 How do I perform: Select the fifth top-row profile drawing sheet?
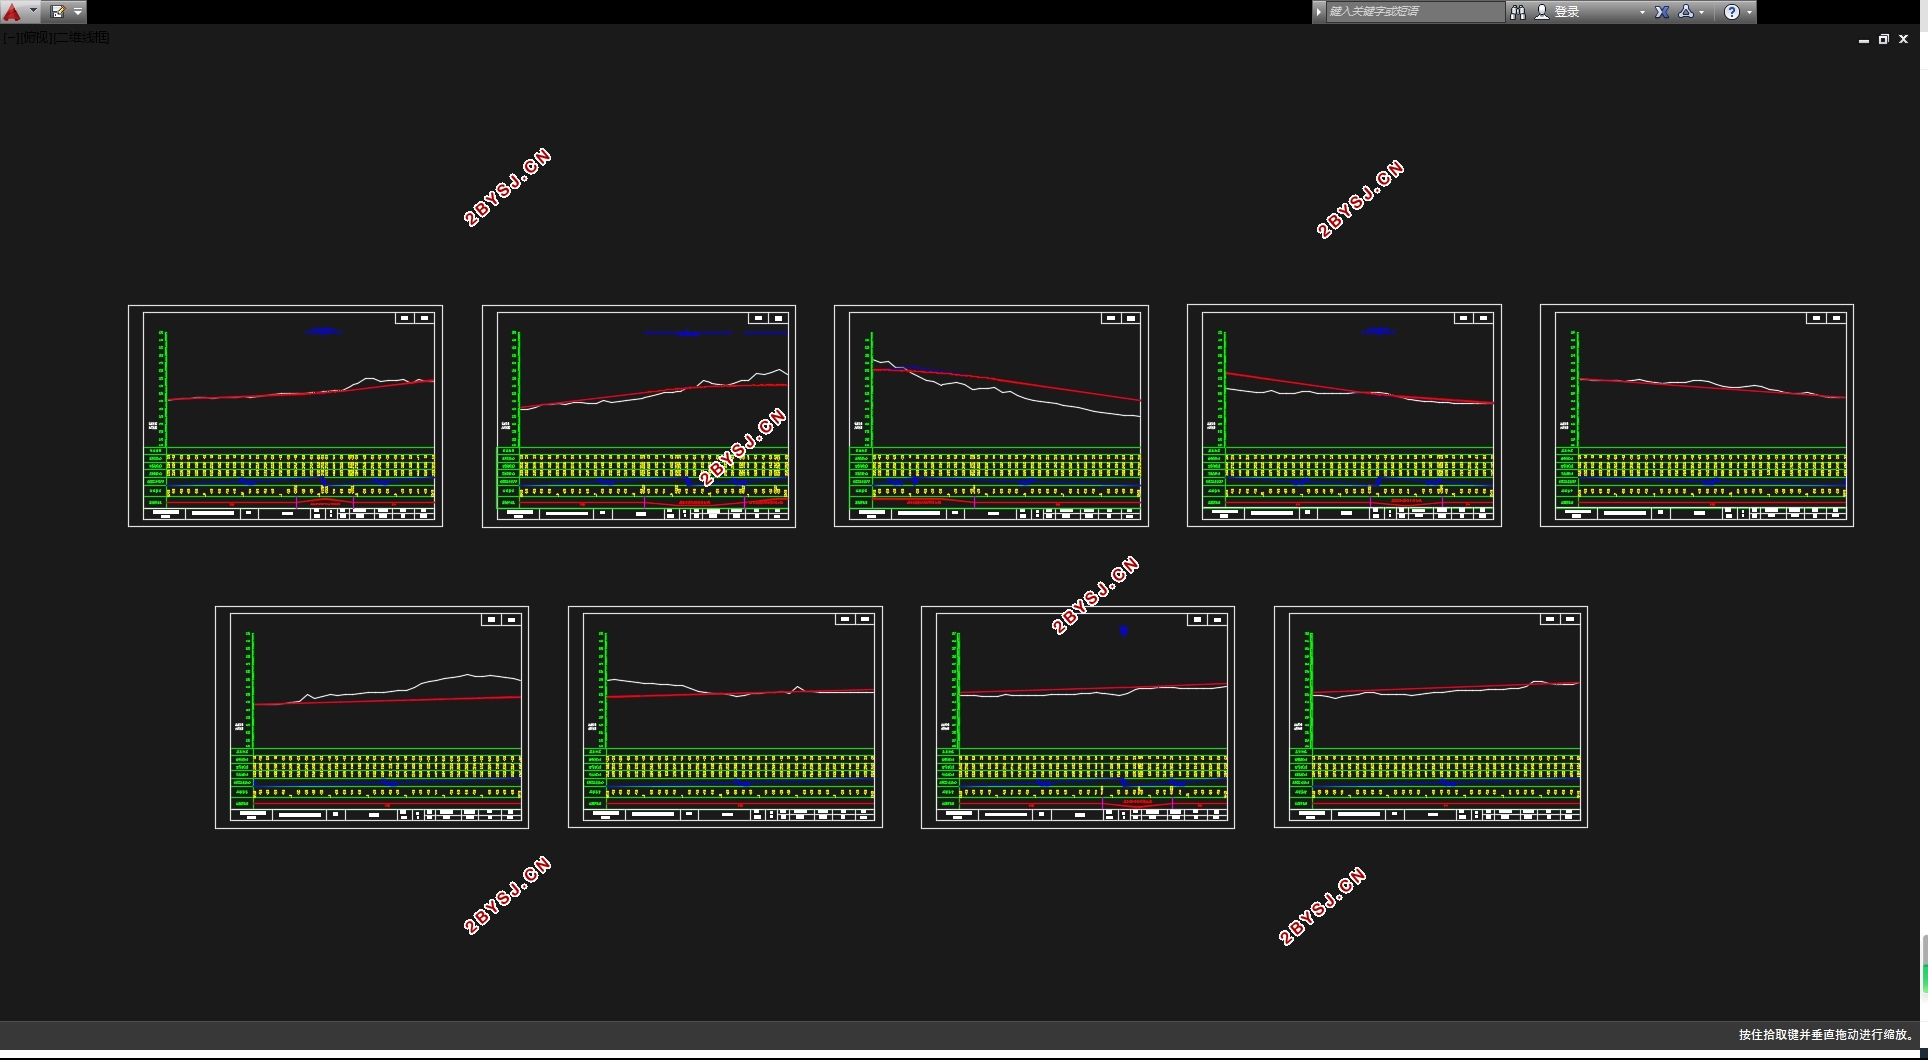(1697, 416)
